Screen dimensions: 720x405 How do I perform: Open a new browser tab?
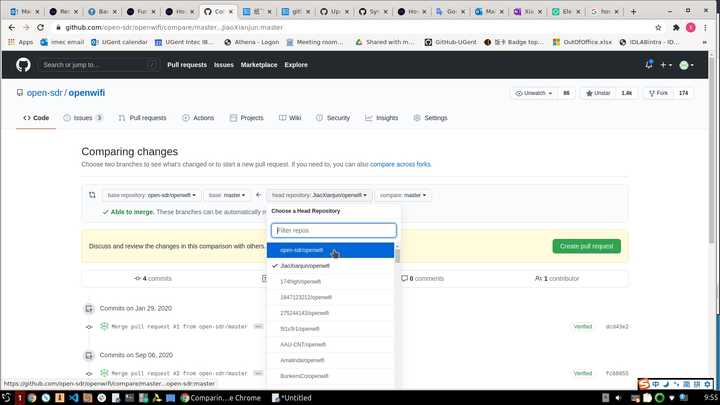[x=633, y=11]
